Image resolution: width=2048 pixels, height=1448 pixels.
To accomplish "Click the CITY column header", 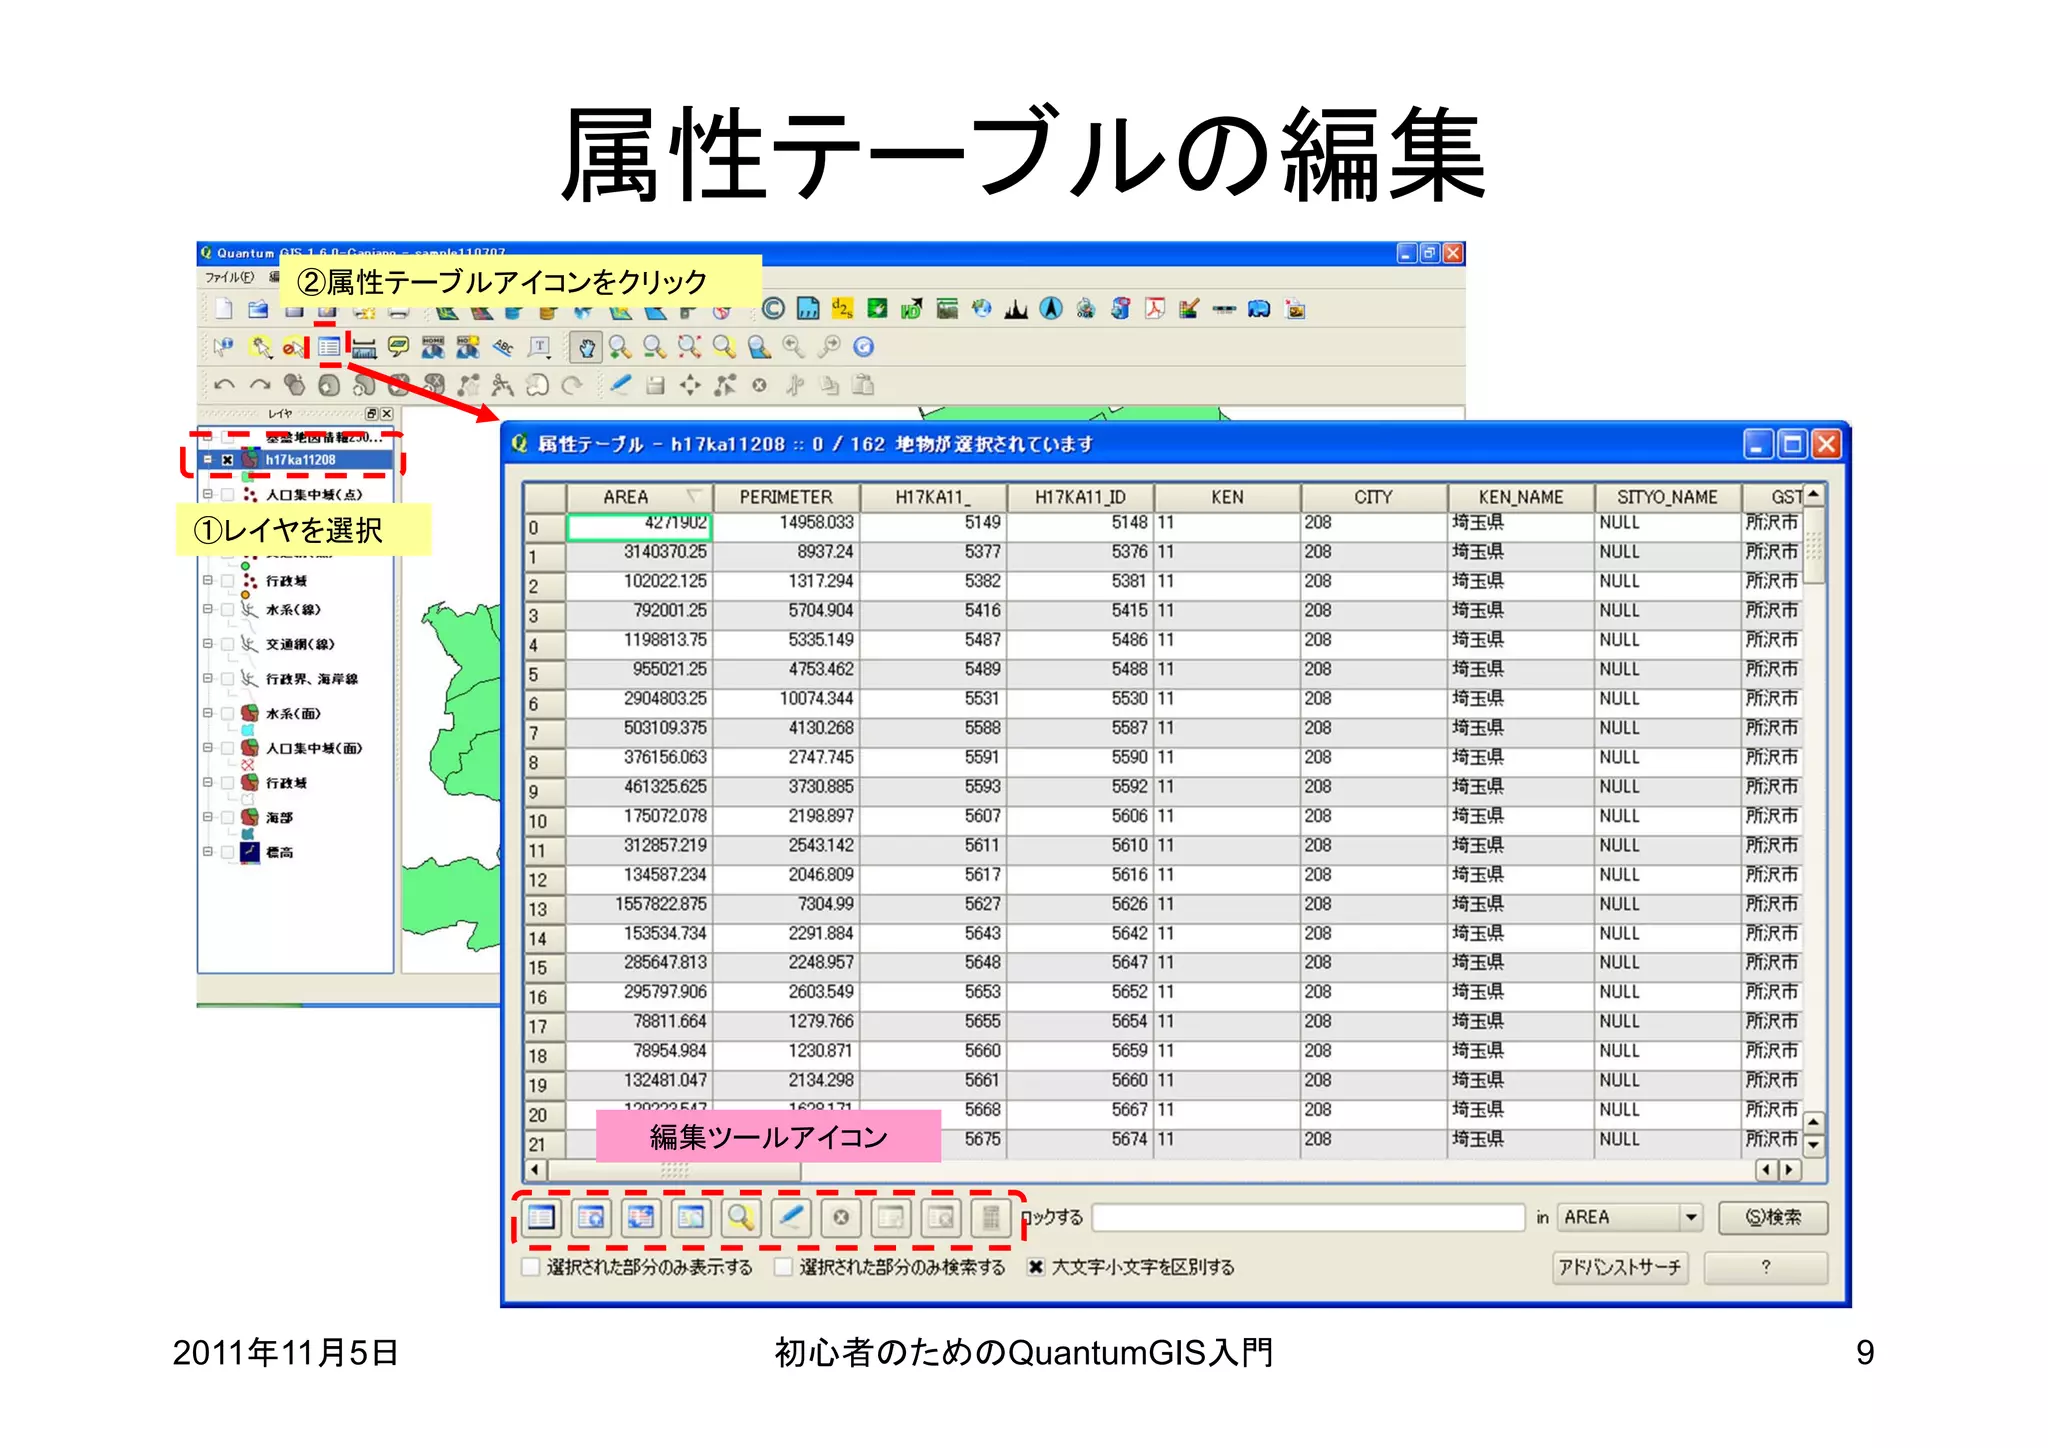I will (1373, 497).
